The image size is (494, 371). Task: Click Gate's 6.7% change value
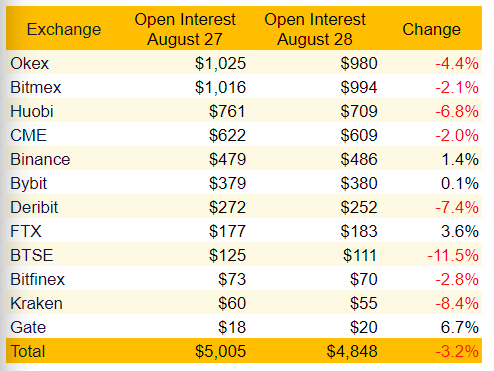460,327
